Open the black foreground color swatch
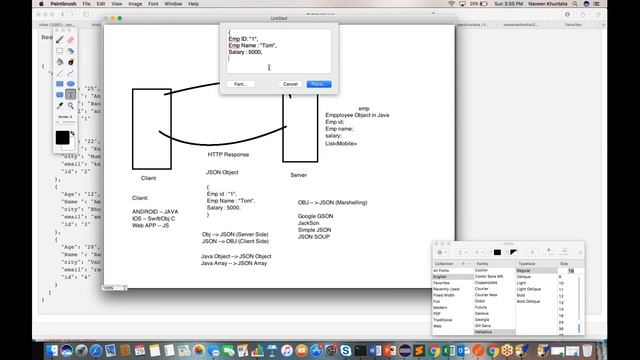Image resolution: width=640 pixels, height=360 pixels. [62, 138]
